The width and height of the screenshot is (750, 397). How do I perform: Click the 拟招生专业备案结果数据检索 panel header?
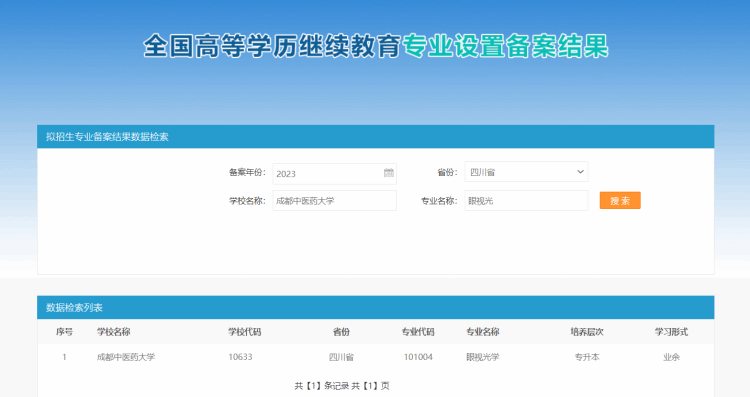375,137
